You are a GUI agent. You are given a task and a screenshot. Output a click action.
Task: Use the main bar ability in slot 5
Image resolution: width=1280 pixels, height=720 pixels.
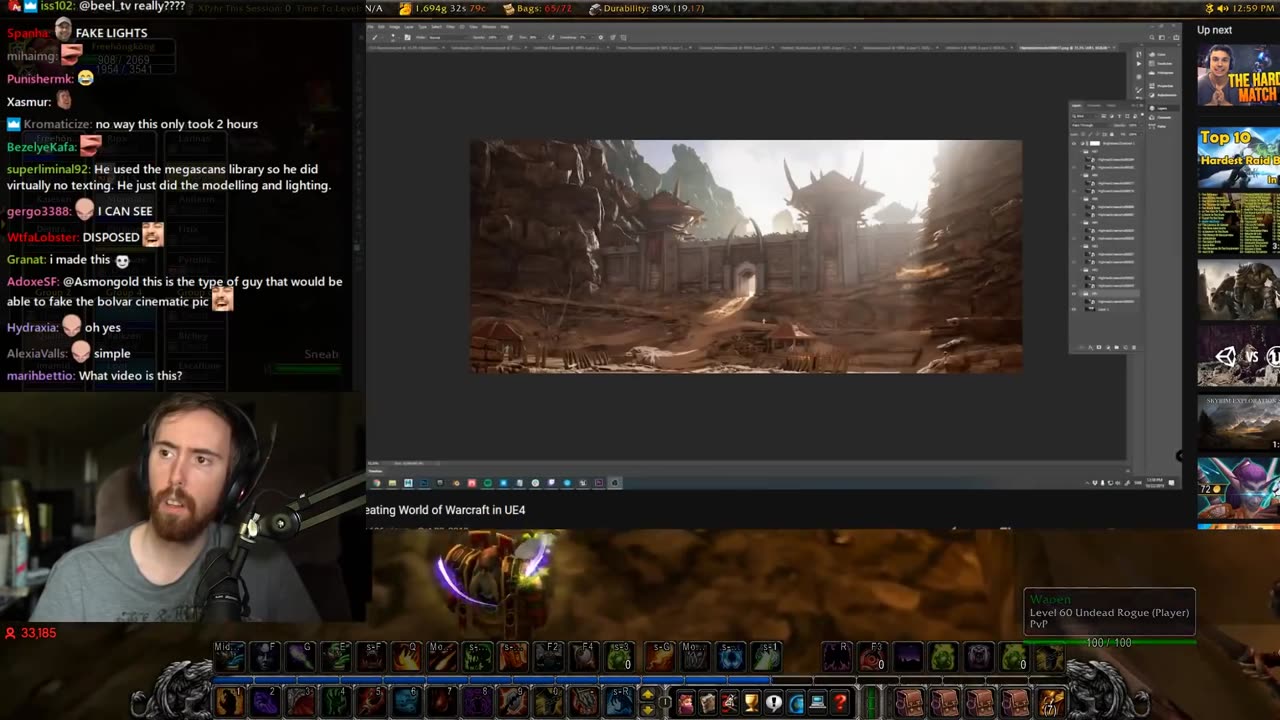[x=371, y=701]
